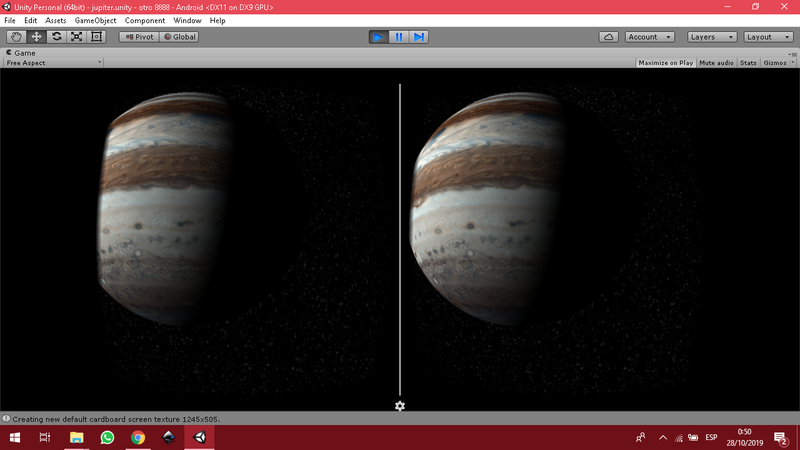Toggle Pivot handle position
This screenshot has width=800, height=450.
(x=139, y=37)
